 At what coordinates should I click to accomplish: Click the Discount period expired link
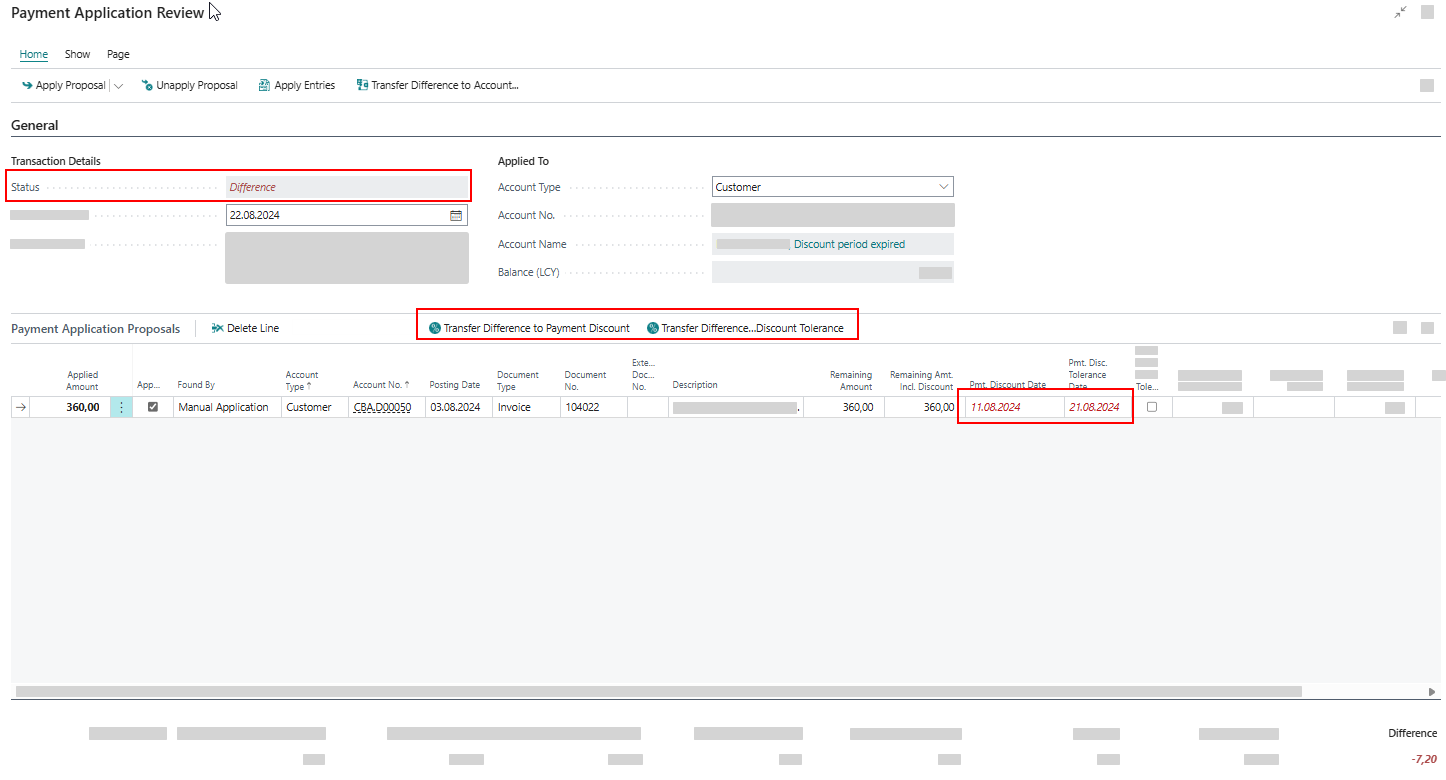click(x=849, y=244)
